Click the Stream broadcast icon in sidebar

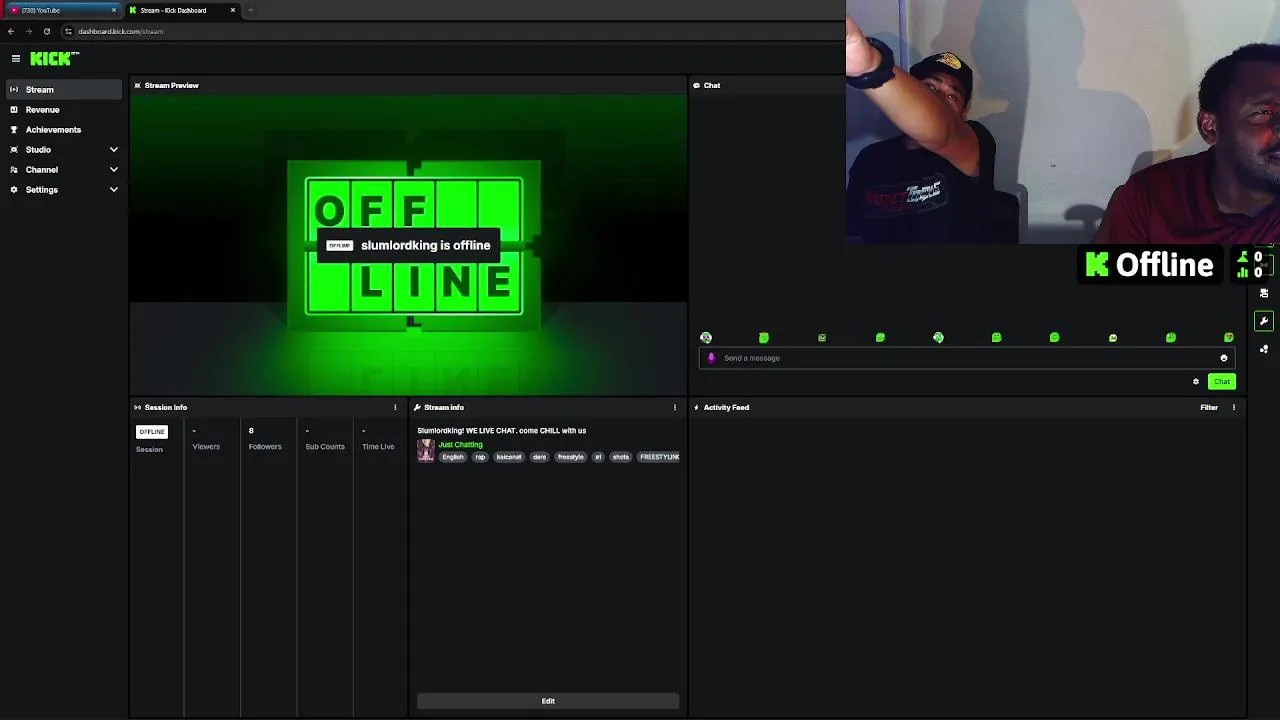[x=14, y=90]
